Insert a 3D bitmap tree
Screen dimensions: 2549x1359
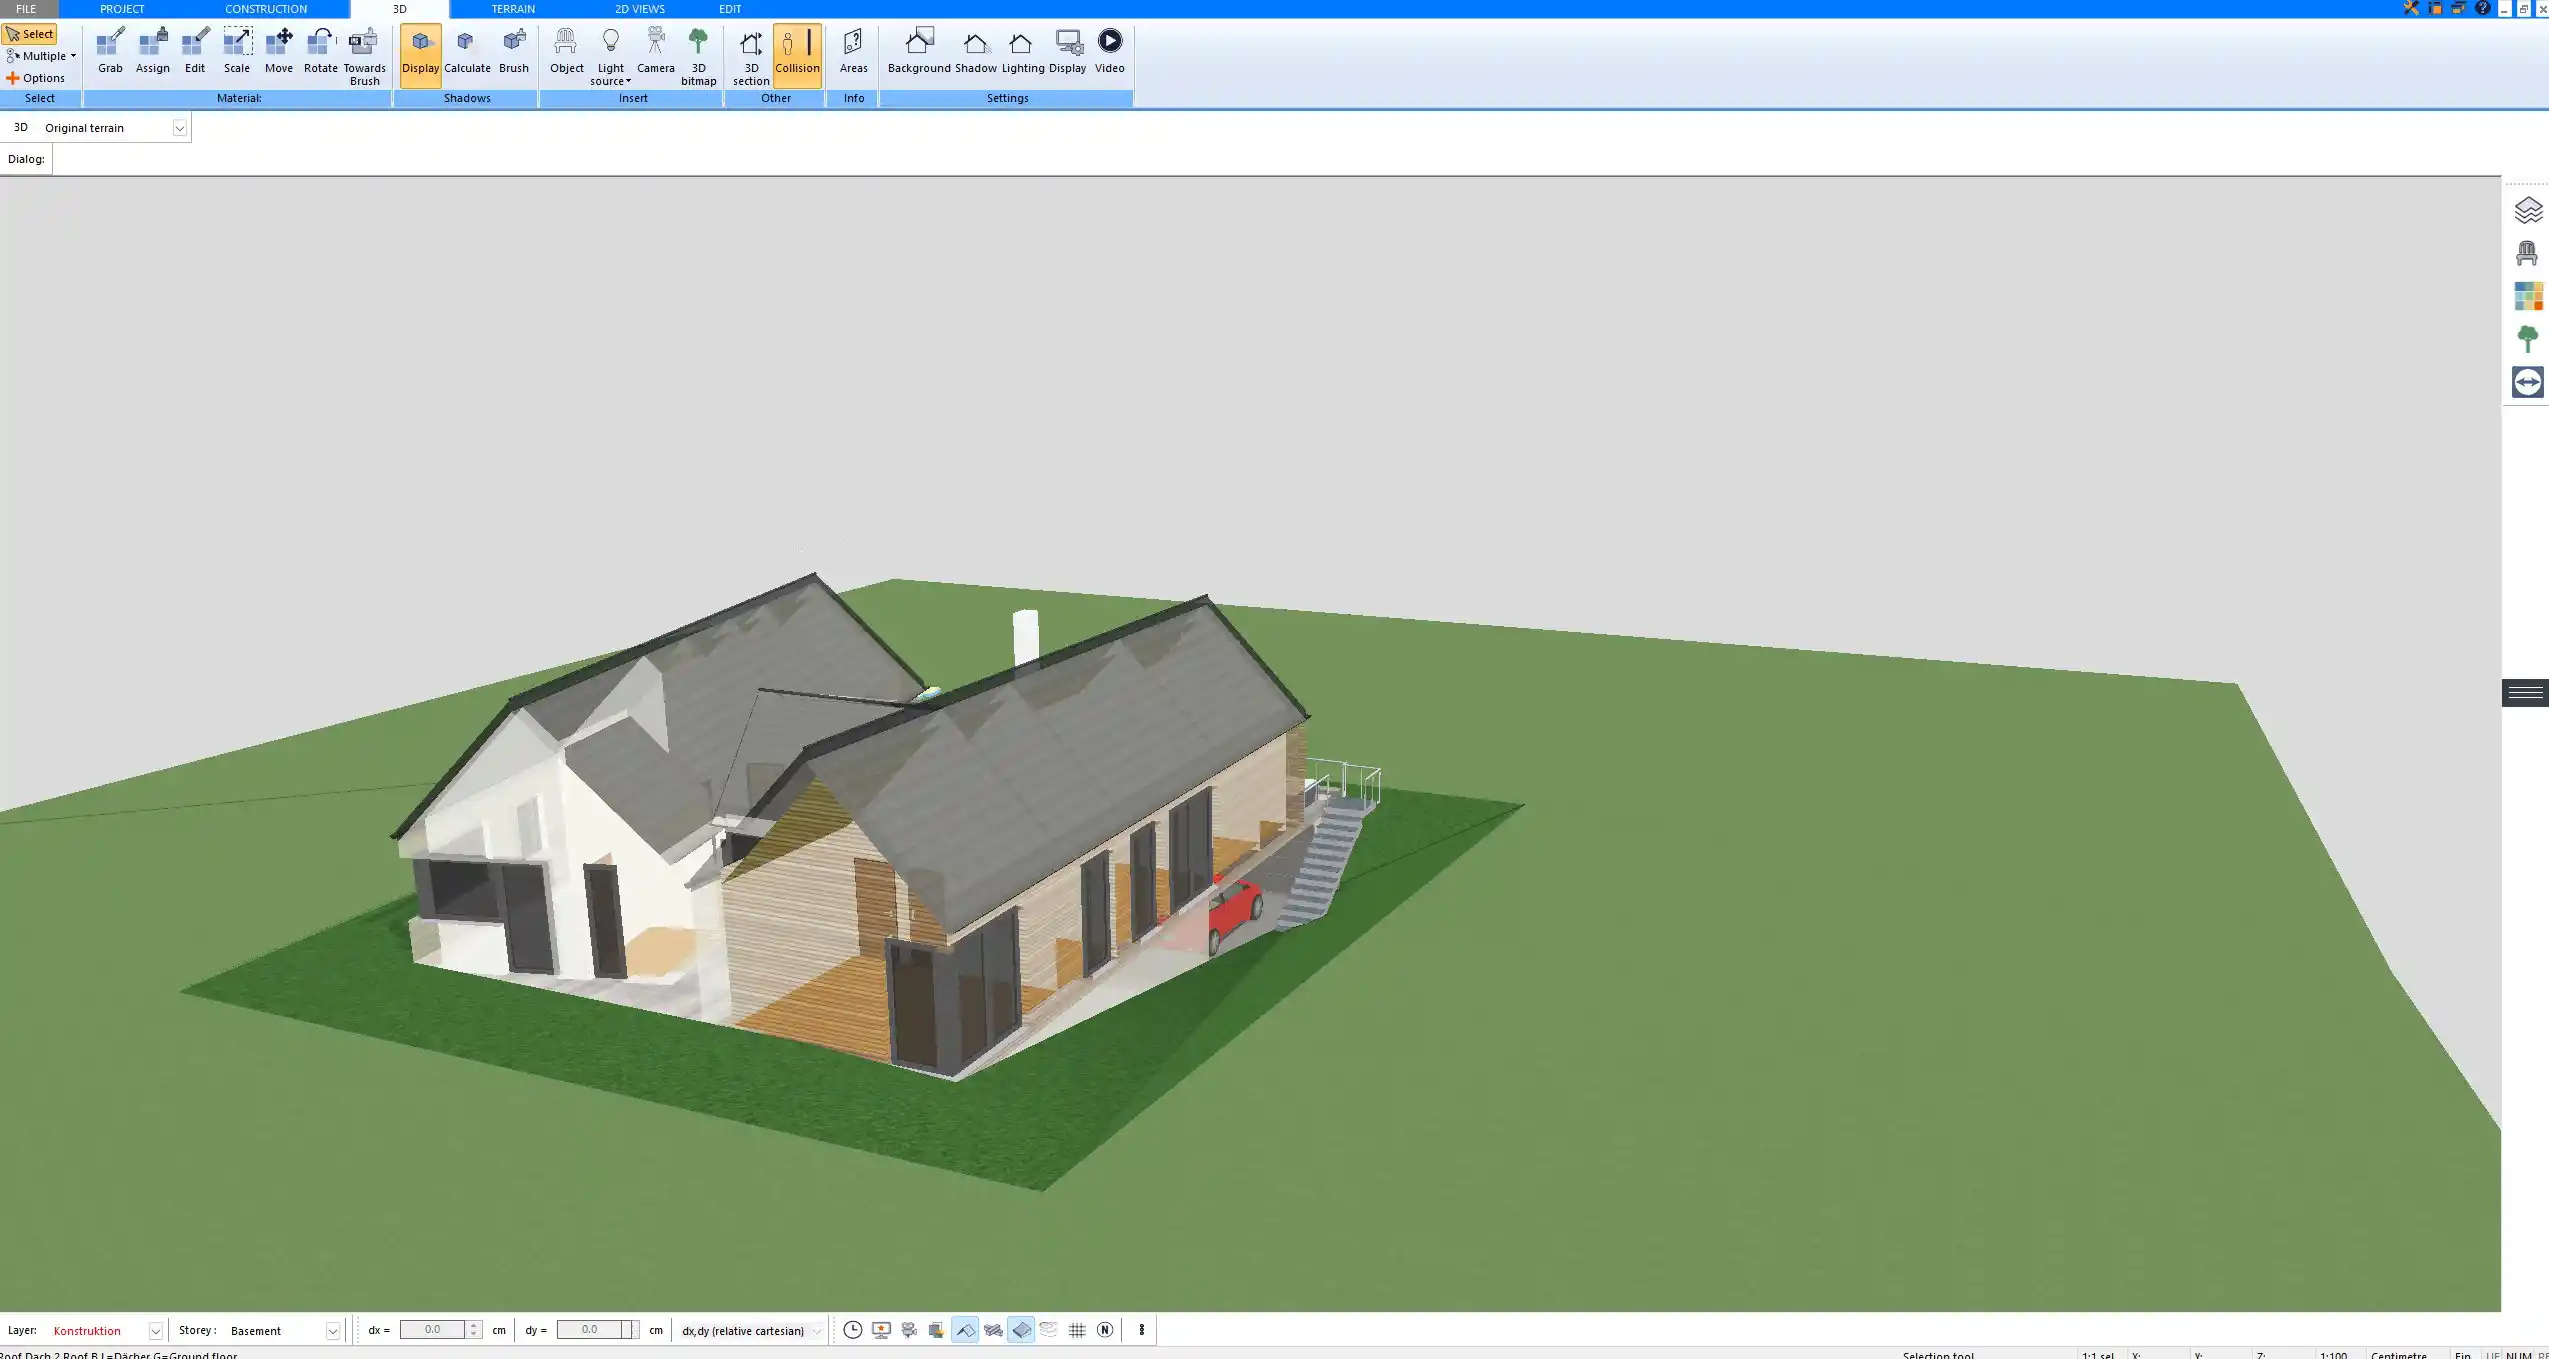click(699, 57)
